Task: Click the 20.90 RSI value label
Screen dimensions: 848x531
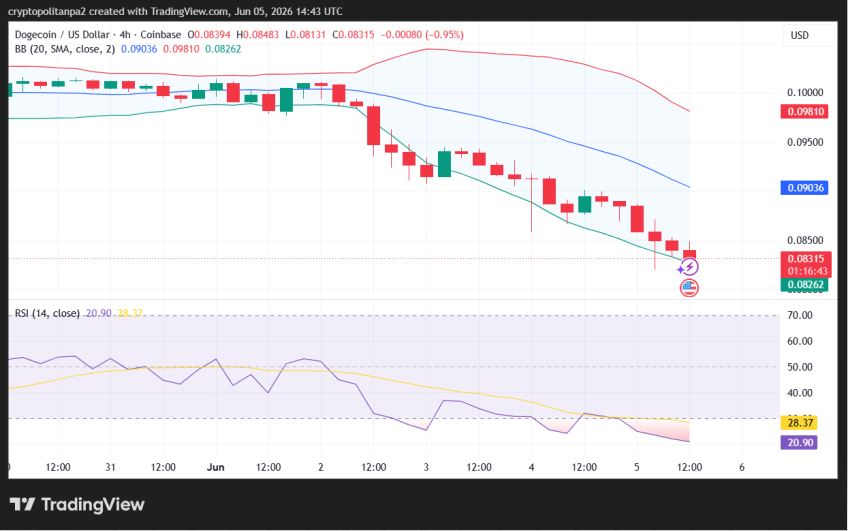Action: pos(799,443)
